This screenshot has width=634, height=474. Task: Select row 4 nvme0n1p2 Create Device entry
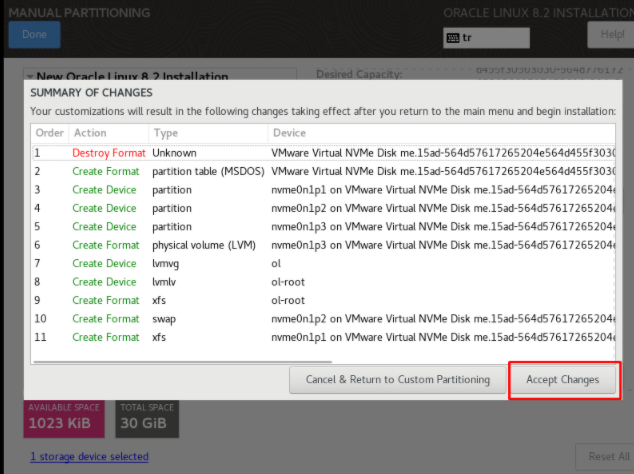324,208
